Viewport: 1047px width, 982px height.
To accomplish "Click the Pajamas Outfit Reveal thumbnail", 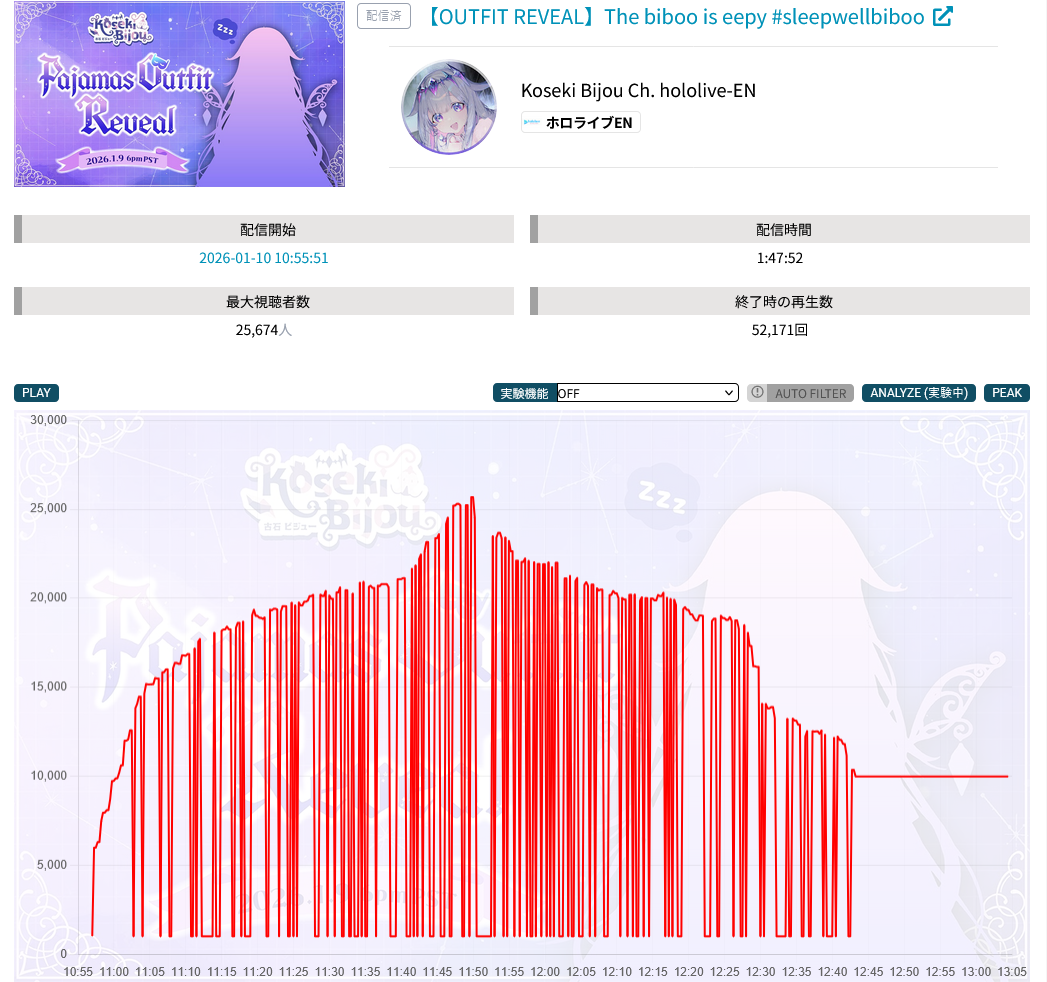I will pyautogui.click(x=180, y=94).
